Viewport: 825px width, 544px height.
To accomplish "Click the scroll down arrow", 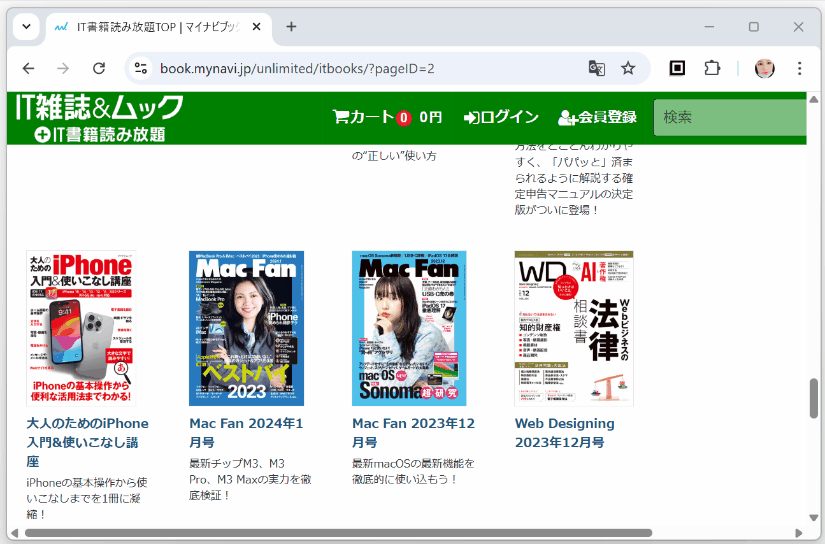I will 813,518.
